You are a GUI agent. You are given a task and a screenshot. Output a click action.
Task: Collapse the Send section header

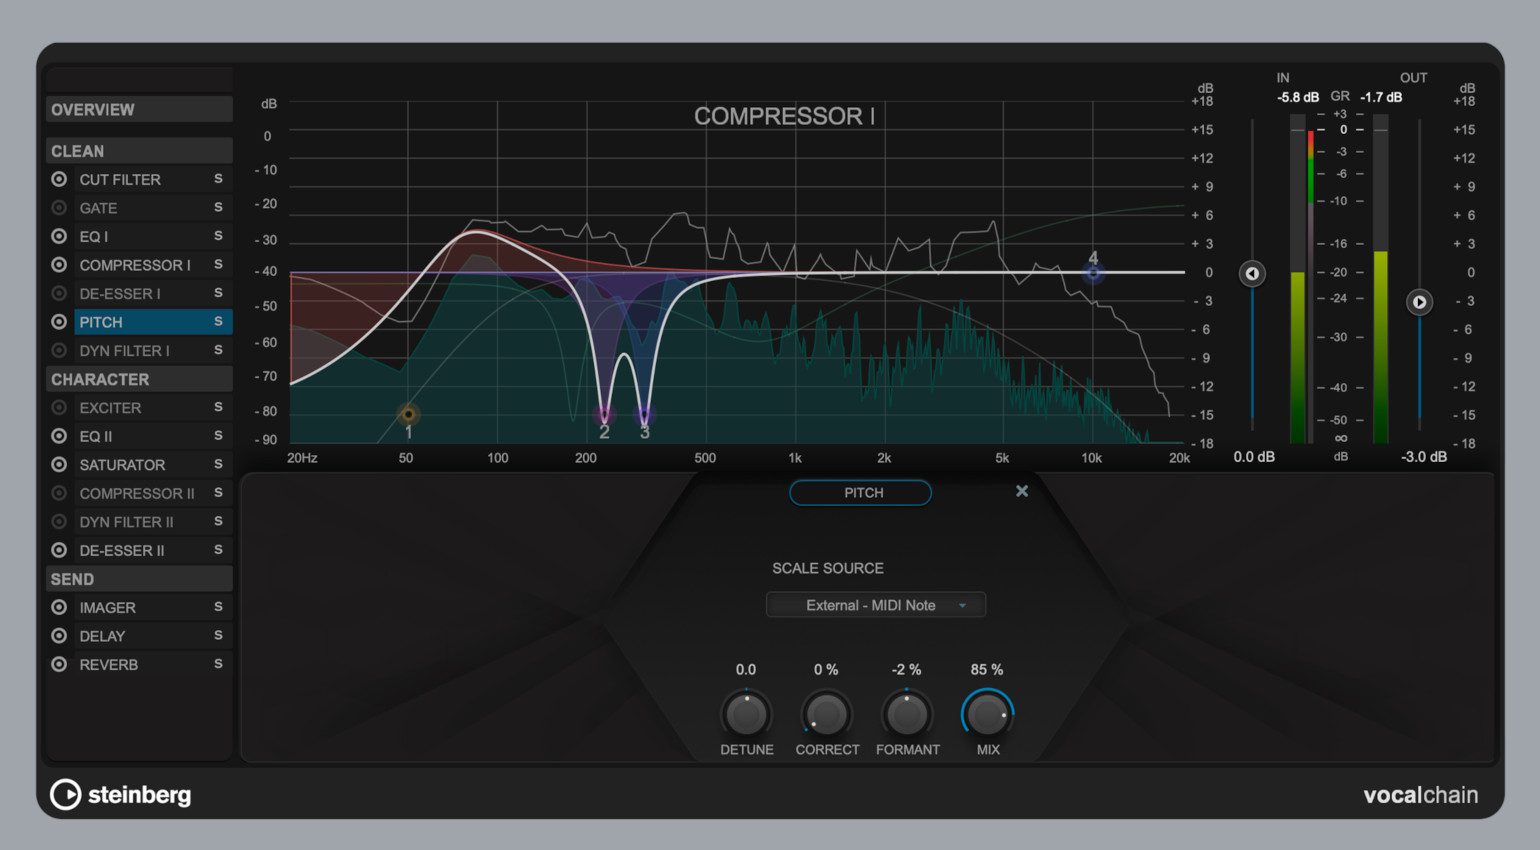tap(138, 579)
